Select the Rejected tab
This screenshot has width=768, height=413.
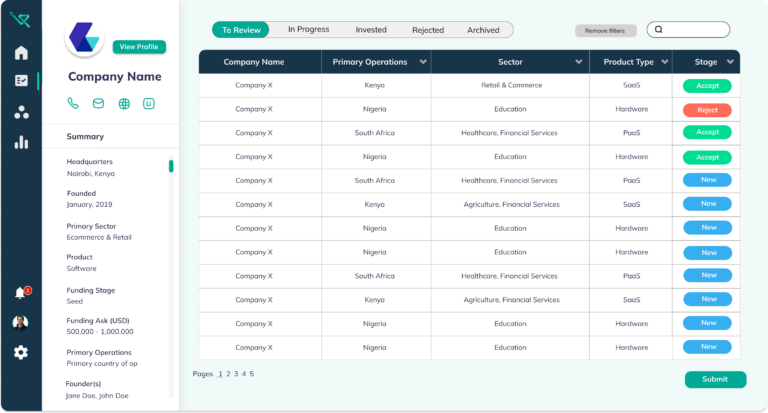click(x=428, y=30)
